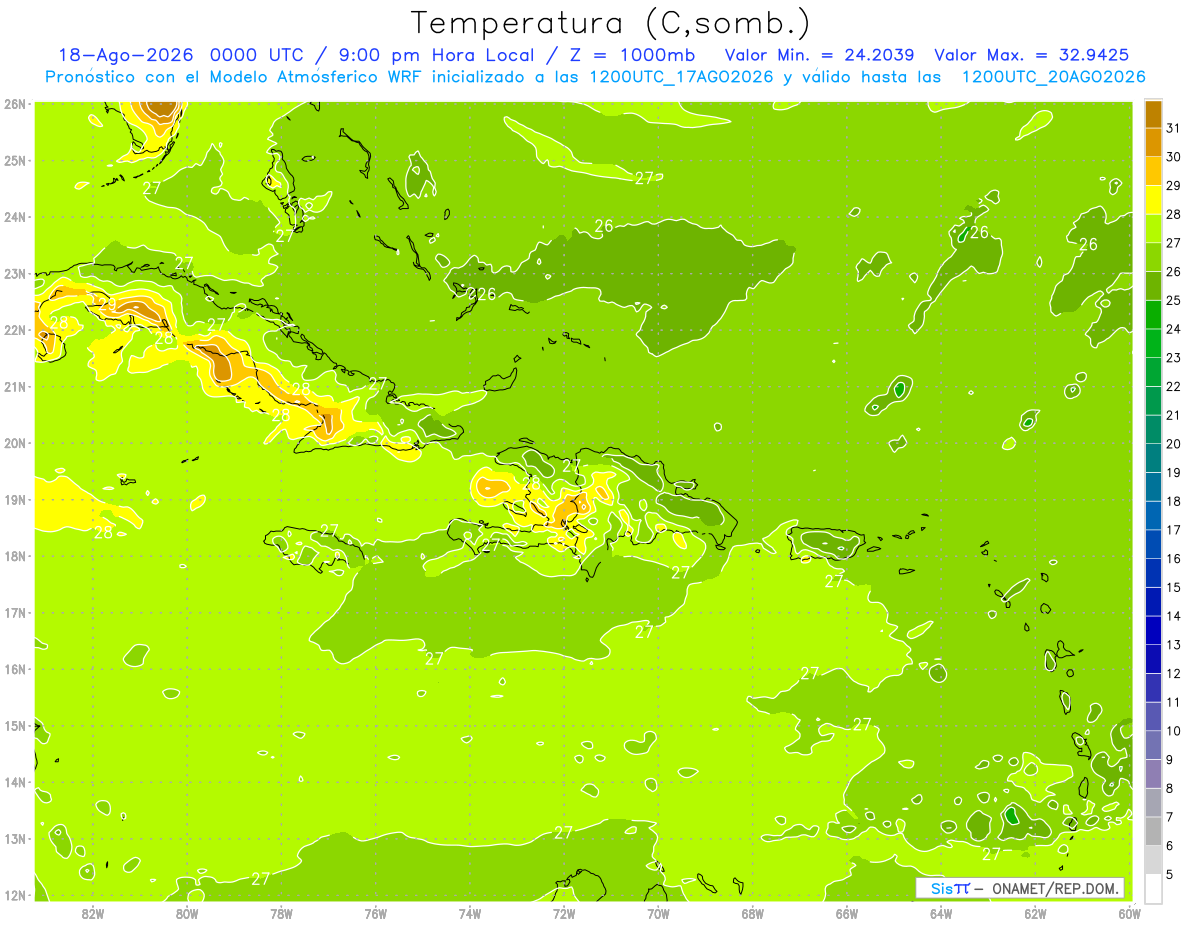Pick the legend swatch between 24 and 25
1200x927 pixels.
point(1153,315)
